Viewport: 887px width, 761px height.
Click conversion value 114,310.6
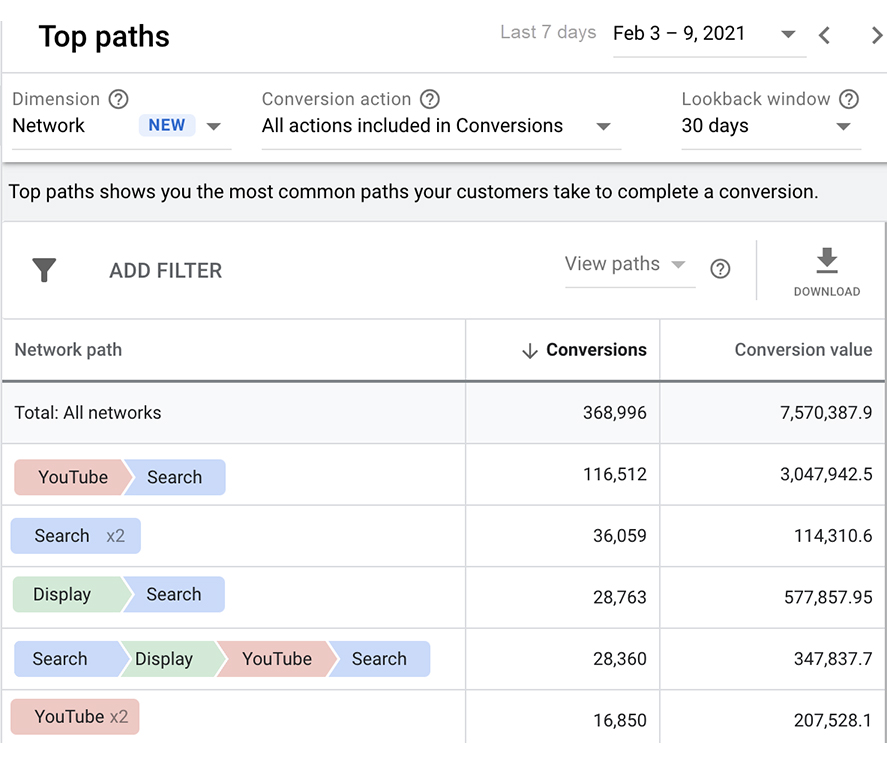click(833, 536)
